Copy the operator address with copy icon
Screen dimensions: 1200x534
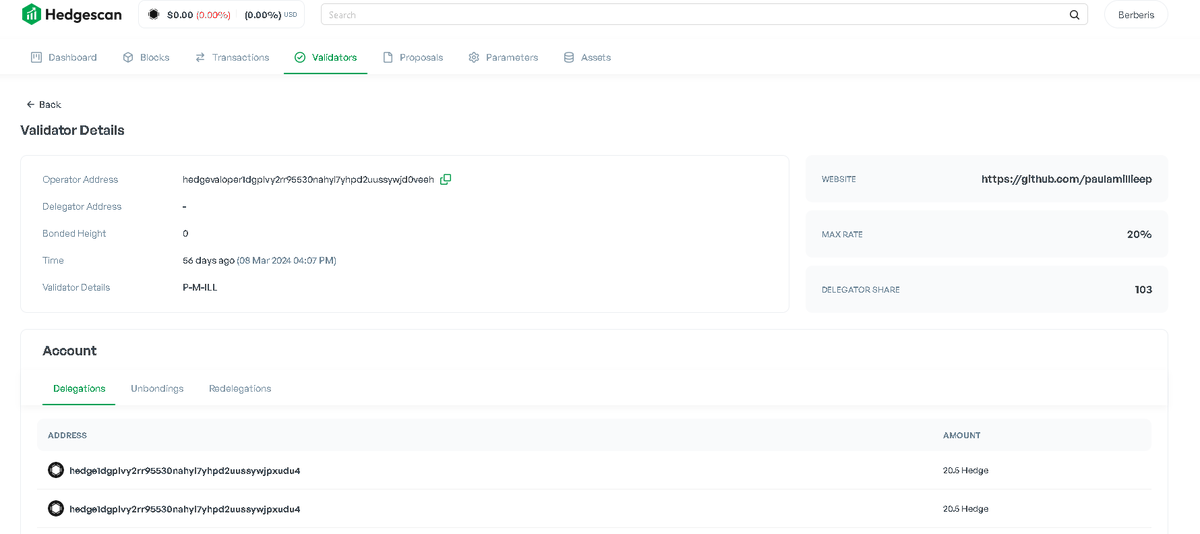(x=446, y=179)
